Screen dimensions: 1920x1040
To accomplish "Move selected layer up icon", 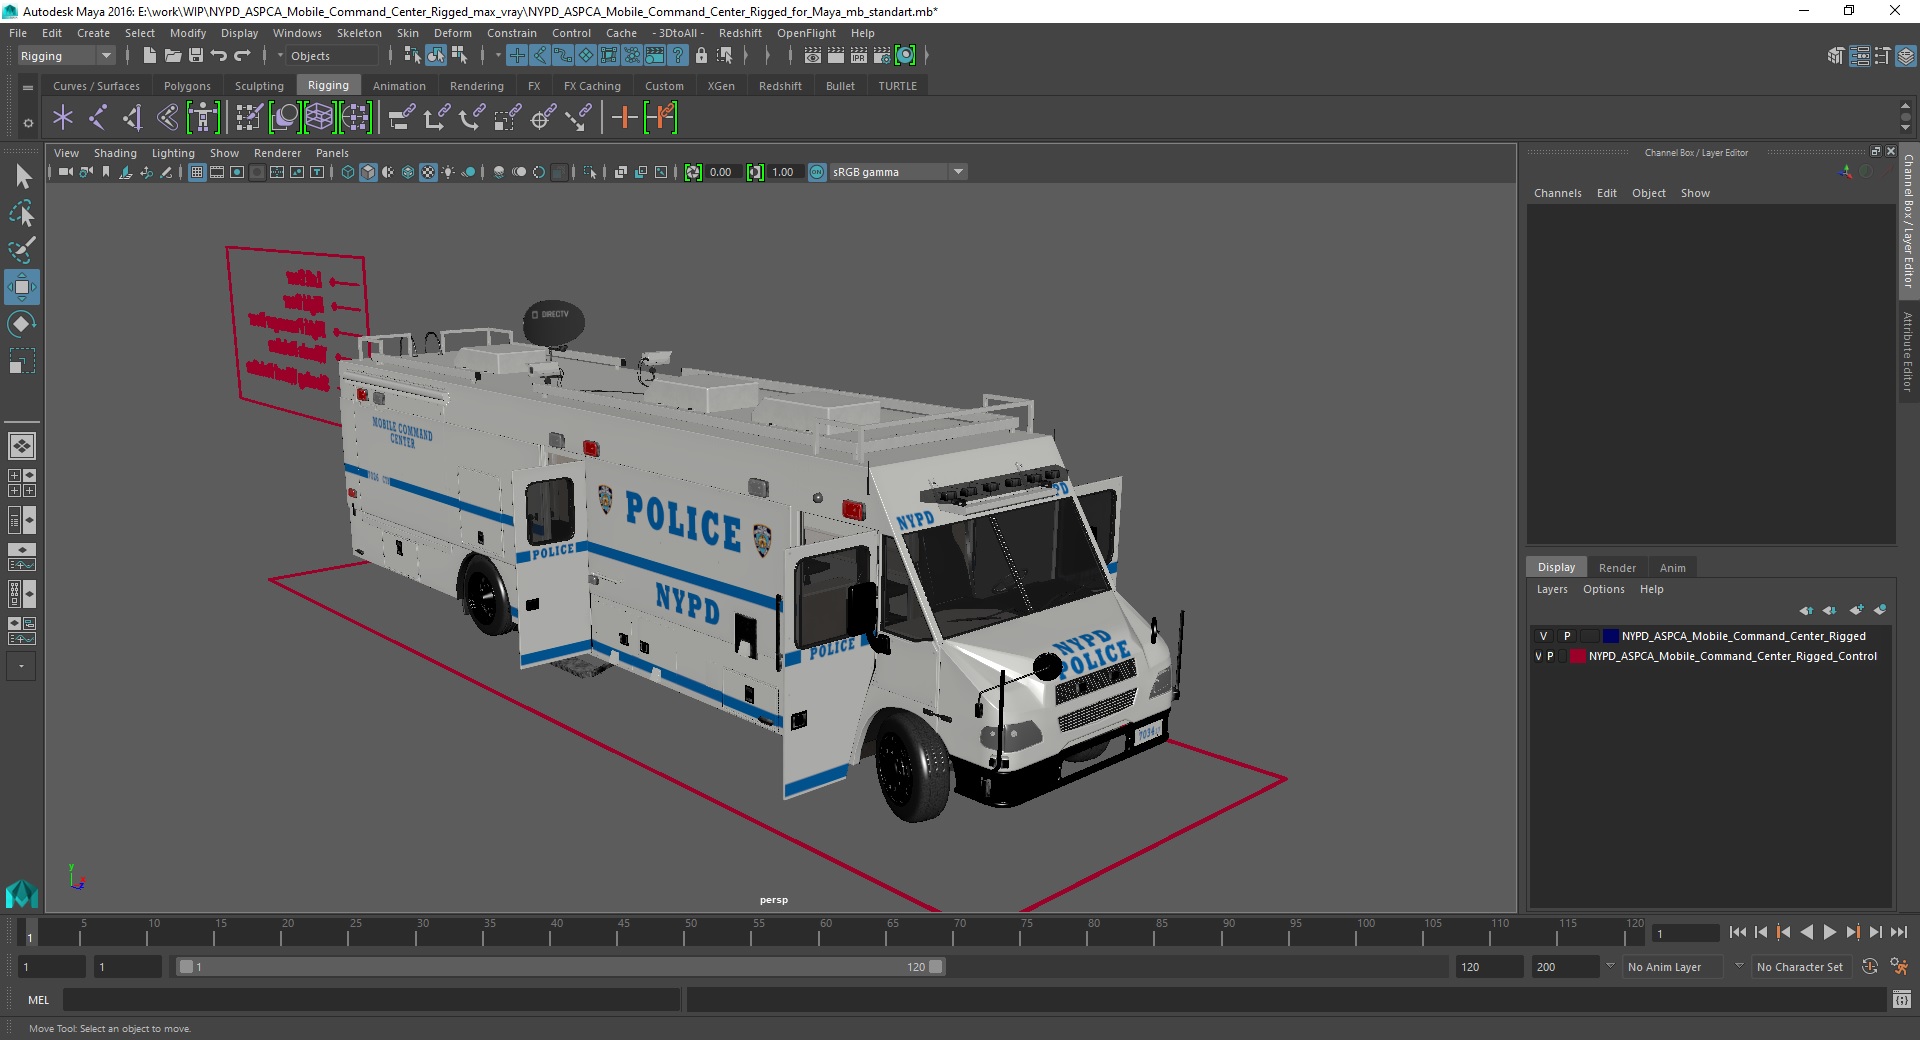I will [1806, 610].
